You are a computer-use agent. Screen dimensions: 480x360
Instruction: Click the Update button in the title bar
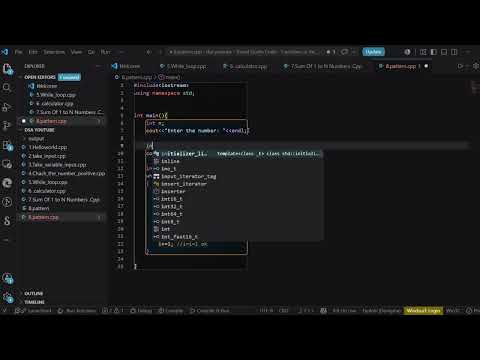click(x=373, y=52)
